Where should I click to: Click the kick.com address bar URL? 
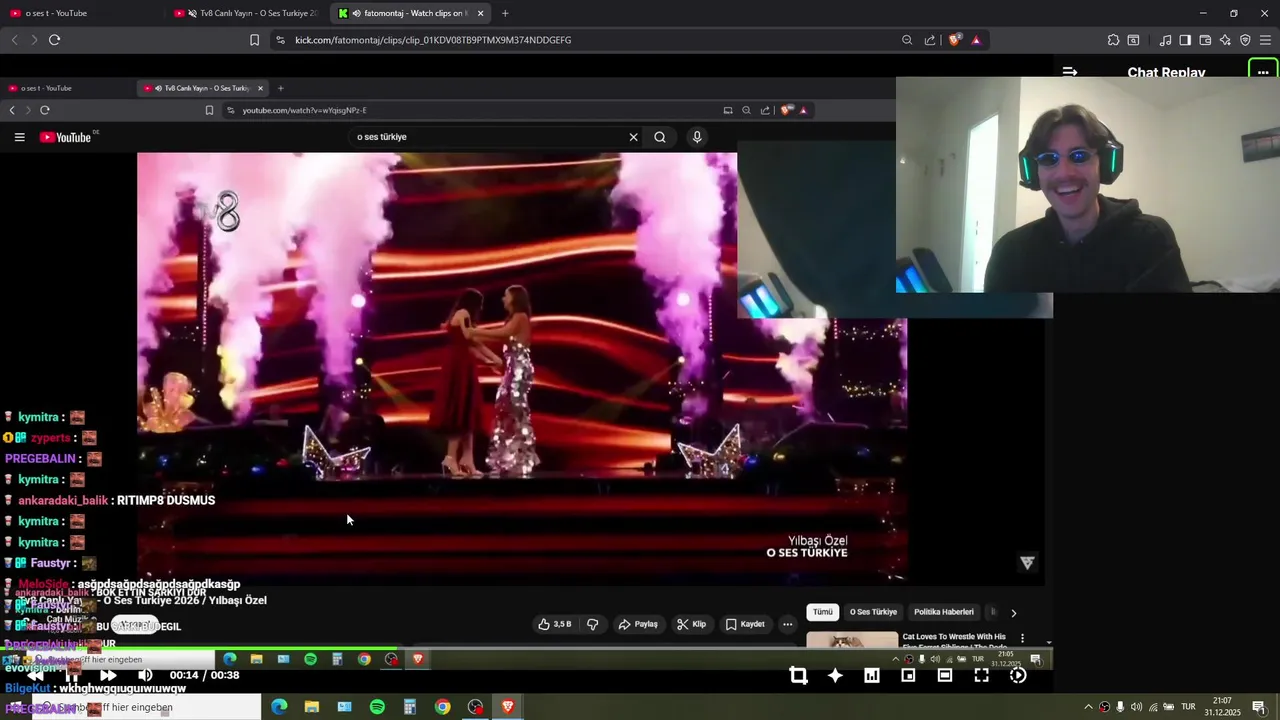click(433, 40)
